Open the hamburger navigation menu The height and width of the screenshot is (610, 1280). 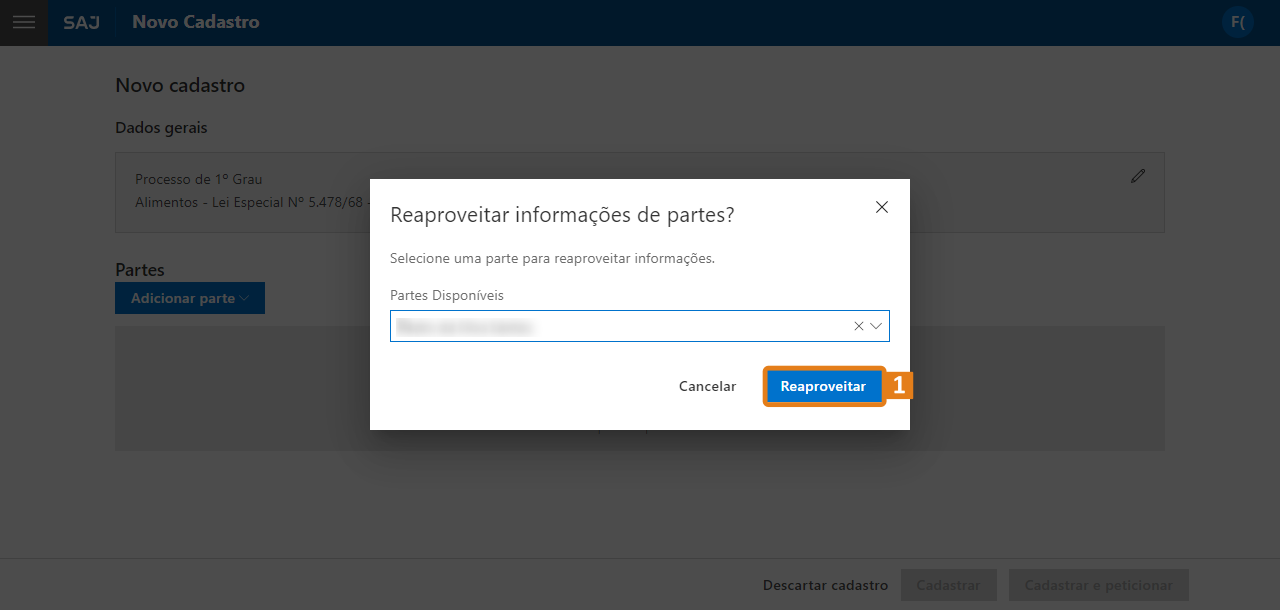[x=24, y=22]
